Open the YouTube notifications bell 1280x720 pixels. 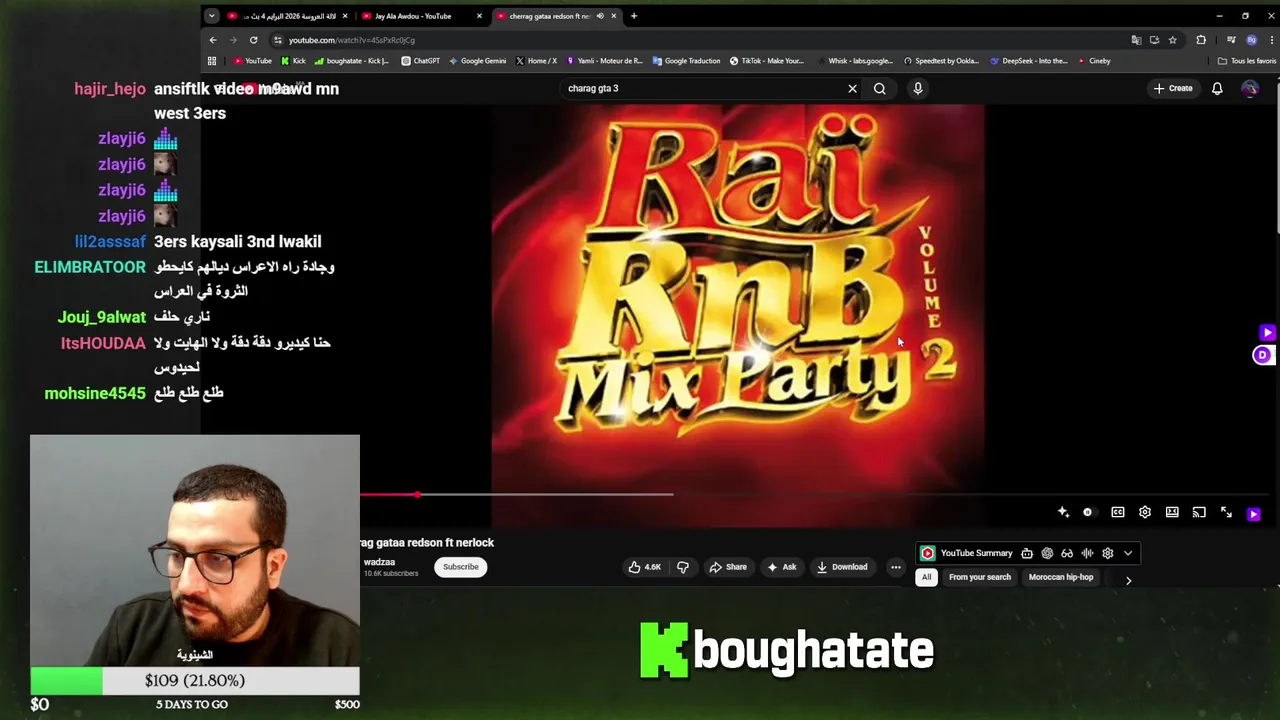click(1217, 88)
